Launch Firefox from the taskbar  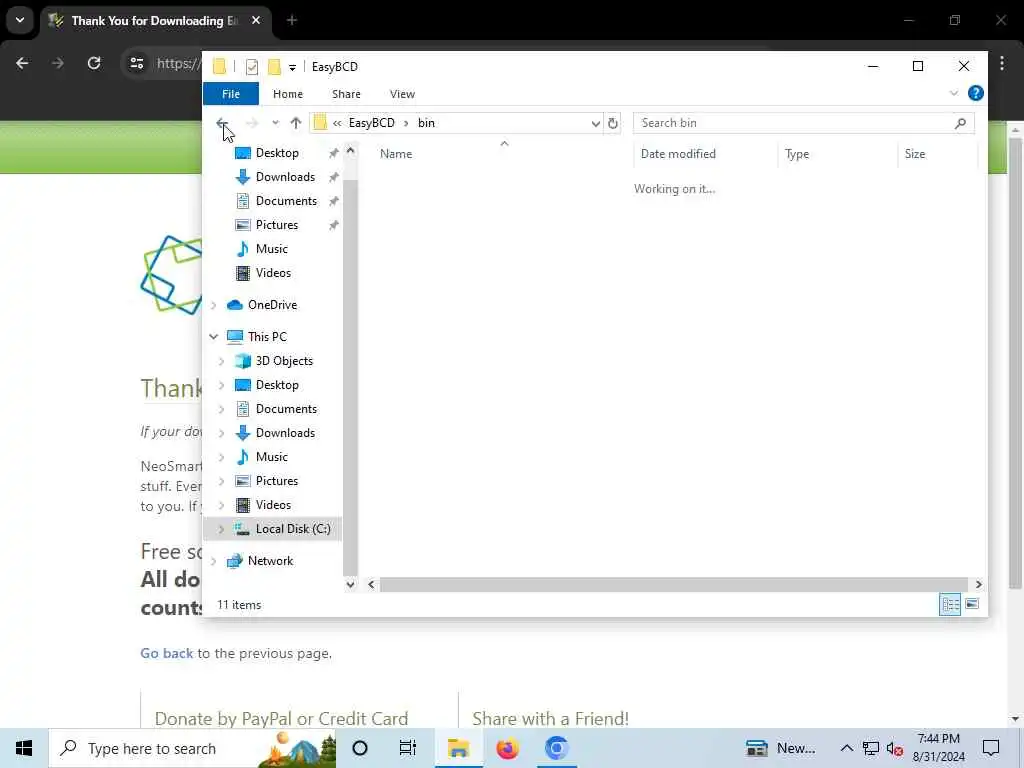pyautogui.click(x=507, y=748)
